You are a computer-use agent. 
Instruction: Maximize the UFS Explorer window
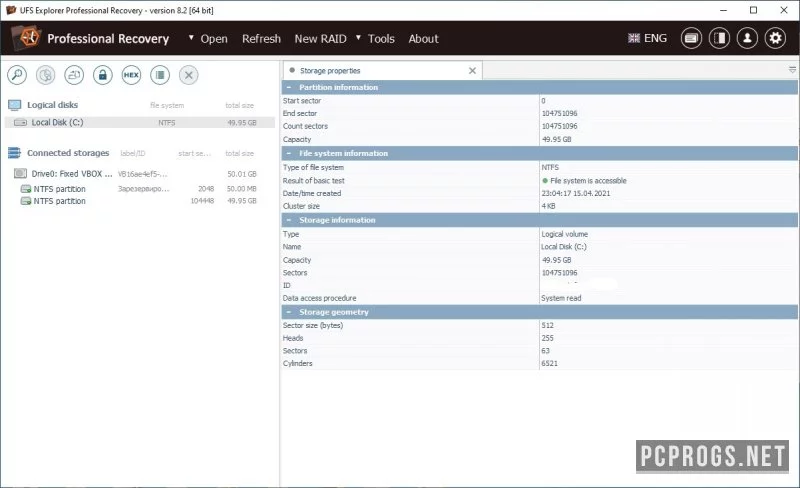(754, 10)
